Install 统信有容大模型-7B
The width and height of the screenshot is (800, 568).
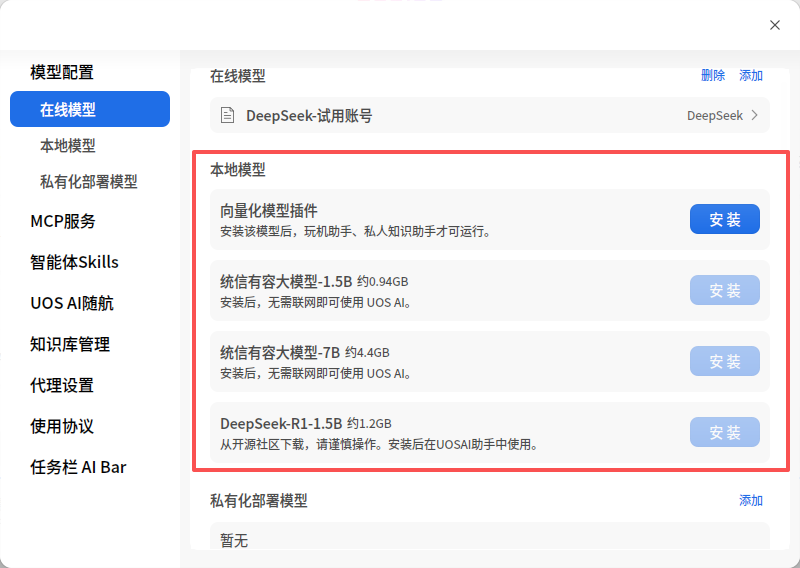coord(724,361)
